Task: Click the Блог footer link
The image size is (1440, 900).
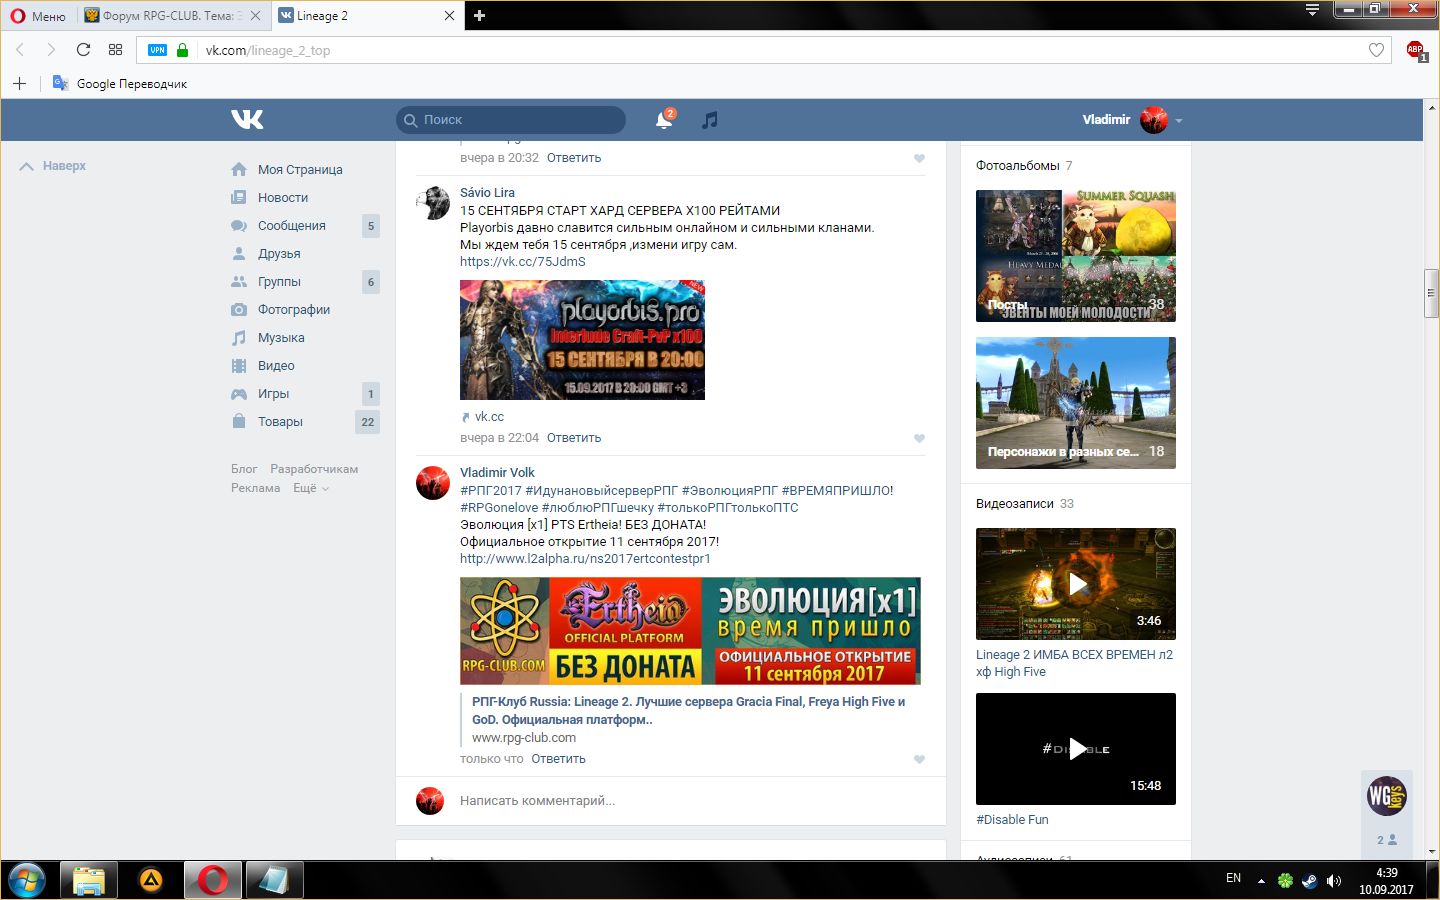Action: coord(244,469)
